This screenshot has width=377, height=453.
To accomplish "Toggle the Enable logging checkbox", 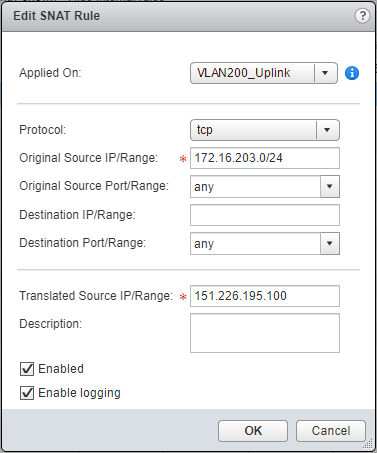I will 27,393.
